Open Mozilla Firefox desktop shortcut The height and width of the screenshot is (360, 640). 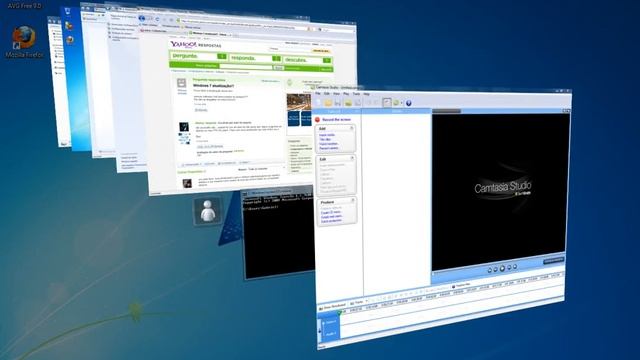(x=24, y=42)
